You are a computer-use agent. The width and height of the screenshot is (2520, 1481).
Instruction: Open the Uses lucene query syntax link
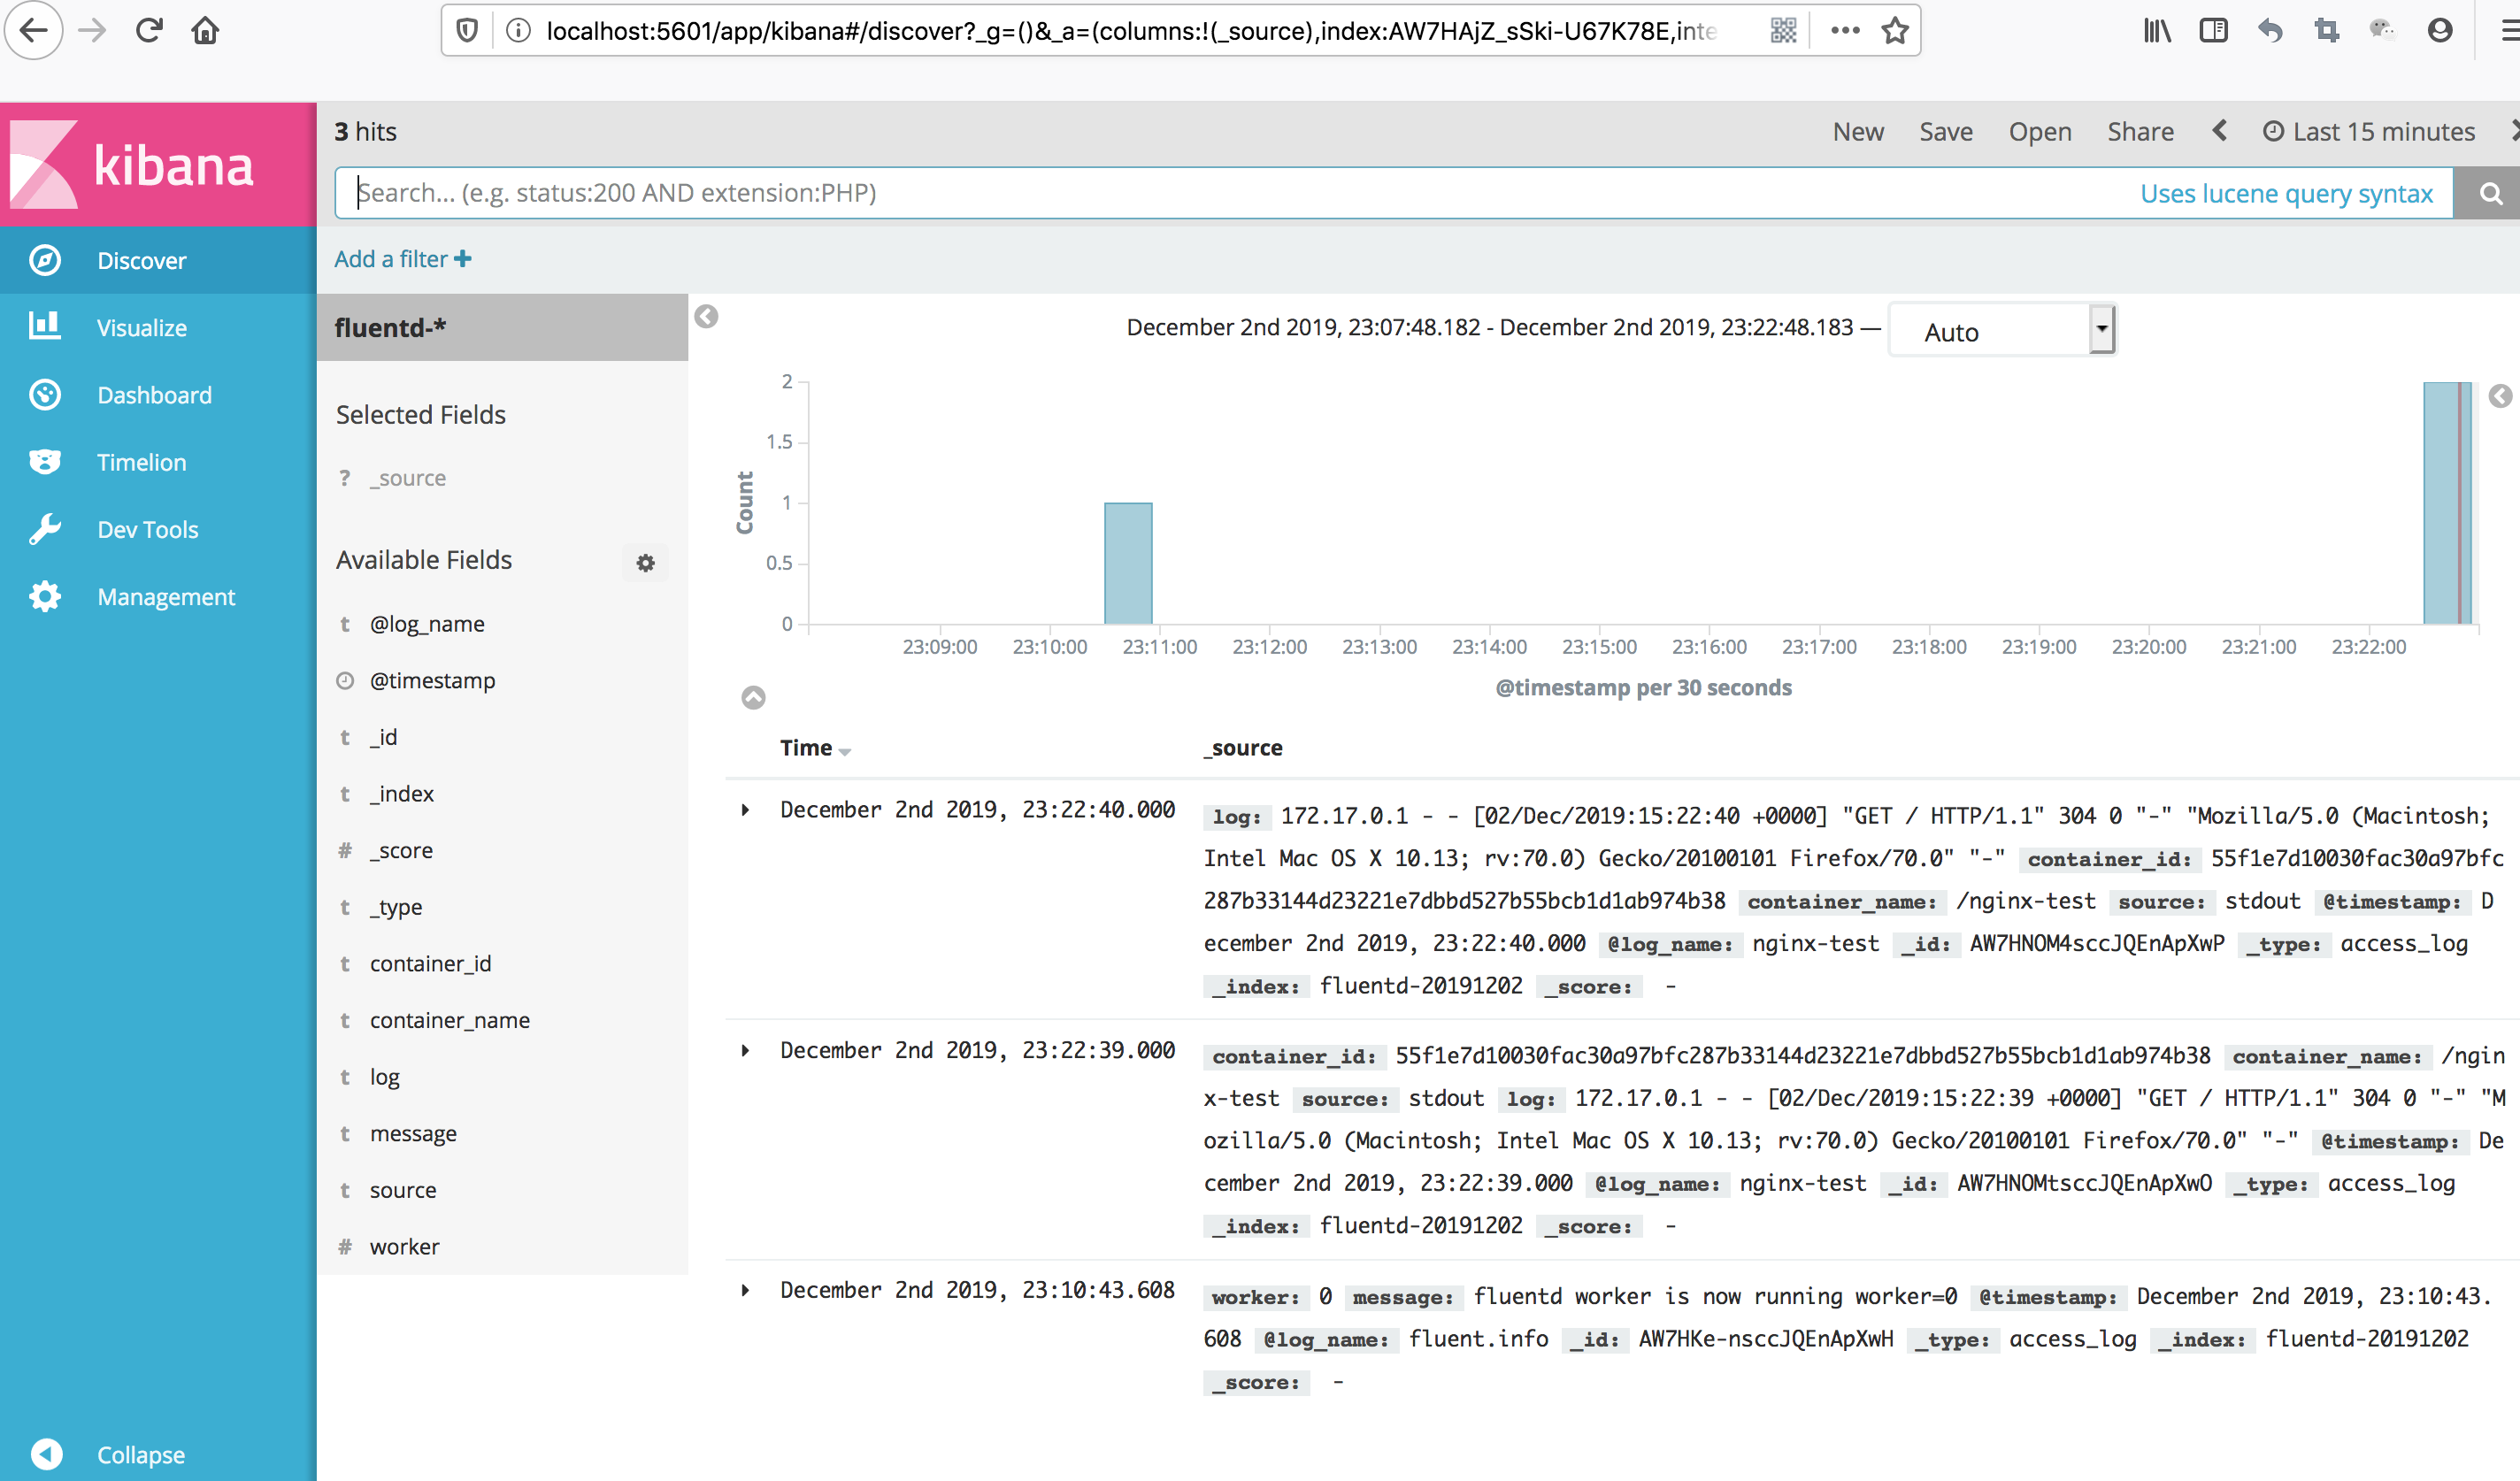2286,193
